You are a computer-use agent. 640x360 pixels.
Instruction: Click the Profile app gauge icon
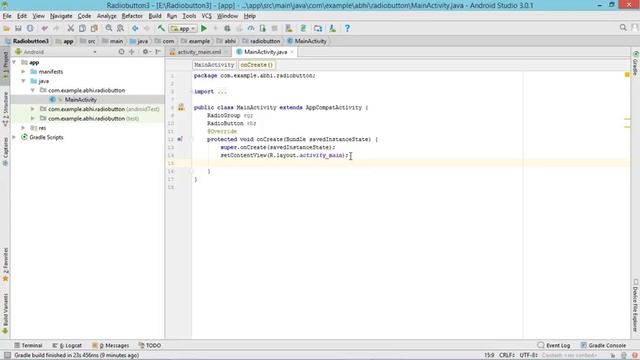[251, 29]
